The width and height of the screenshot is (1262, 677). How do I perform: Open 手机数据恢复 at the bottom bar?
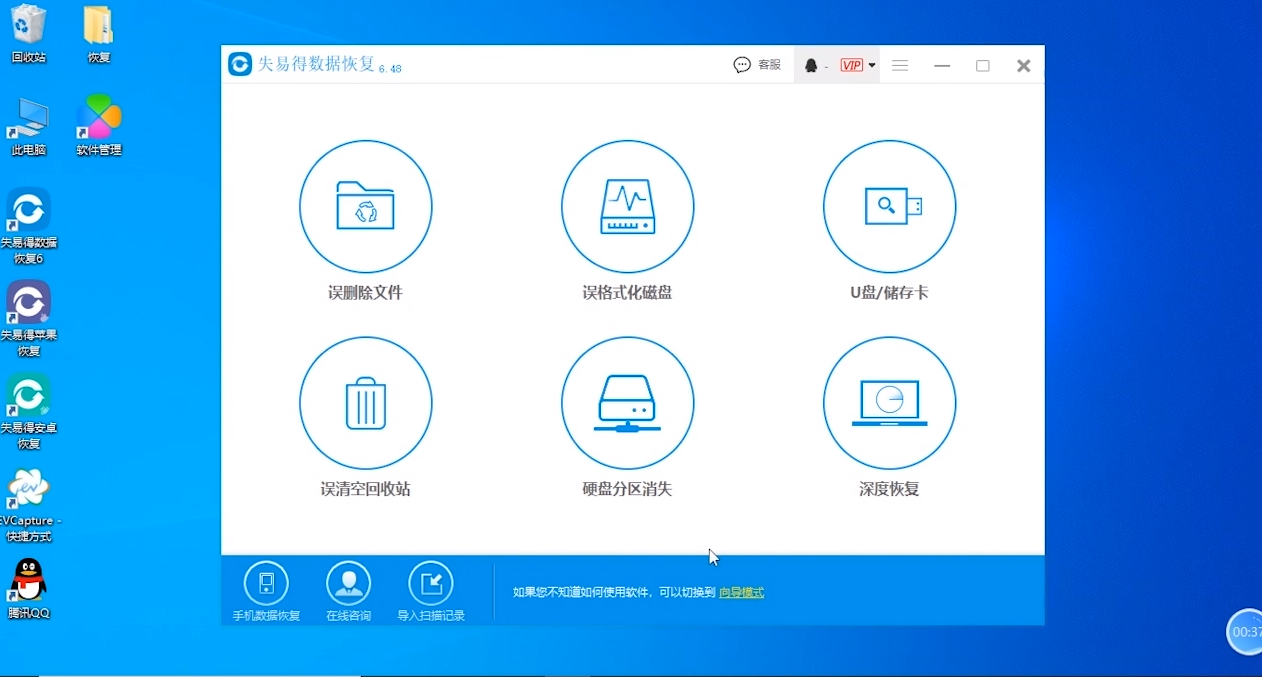tap(266, 583)
